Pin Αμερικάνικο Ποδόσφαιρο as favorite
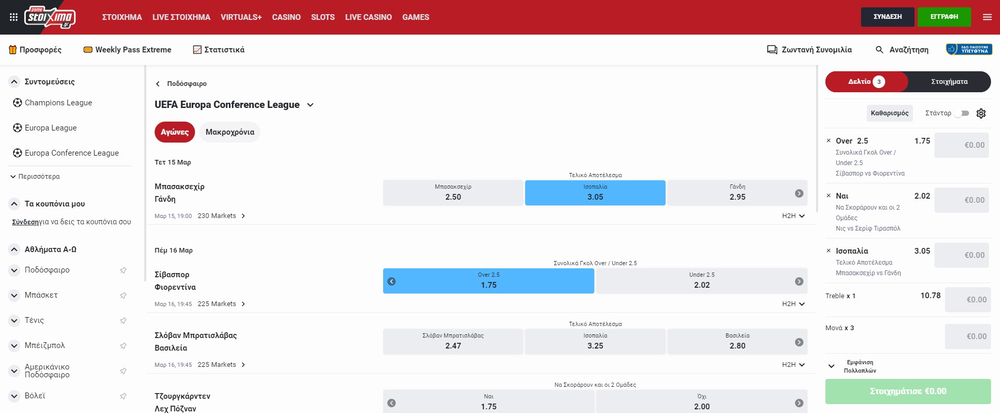1000x413 pixels. pos(123,371)
